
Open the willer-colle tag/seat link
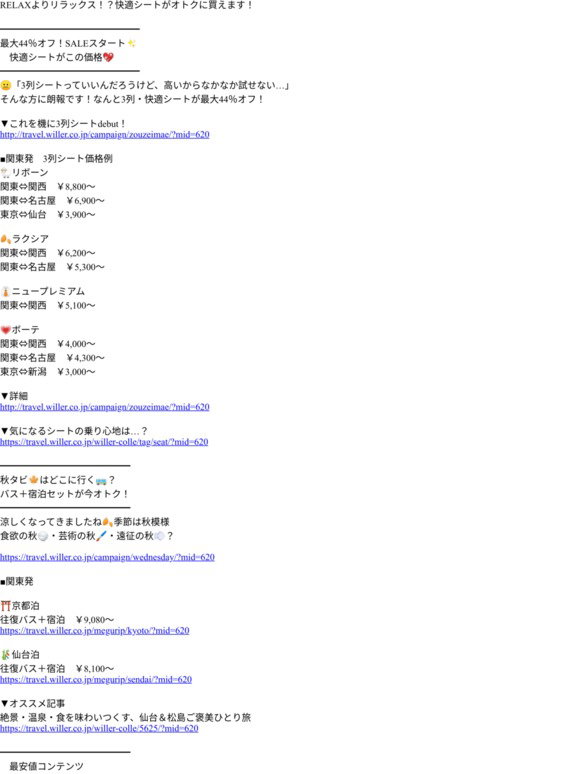point(104,442)
